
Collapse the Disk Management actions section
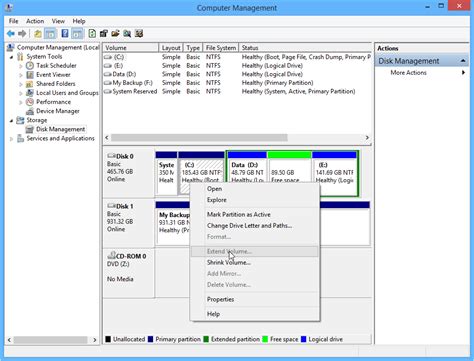coord(463,61)
